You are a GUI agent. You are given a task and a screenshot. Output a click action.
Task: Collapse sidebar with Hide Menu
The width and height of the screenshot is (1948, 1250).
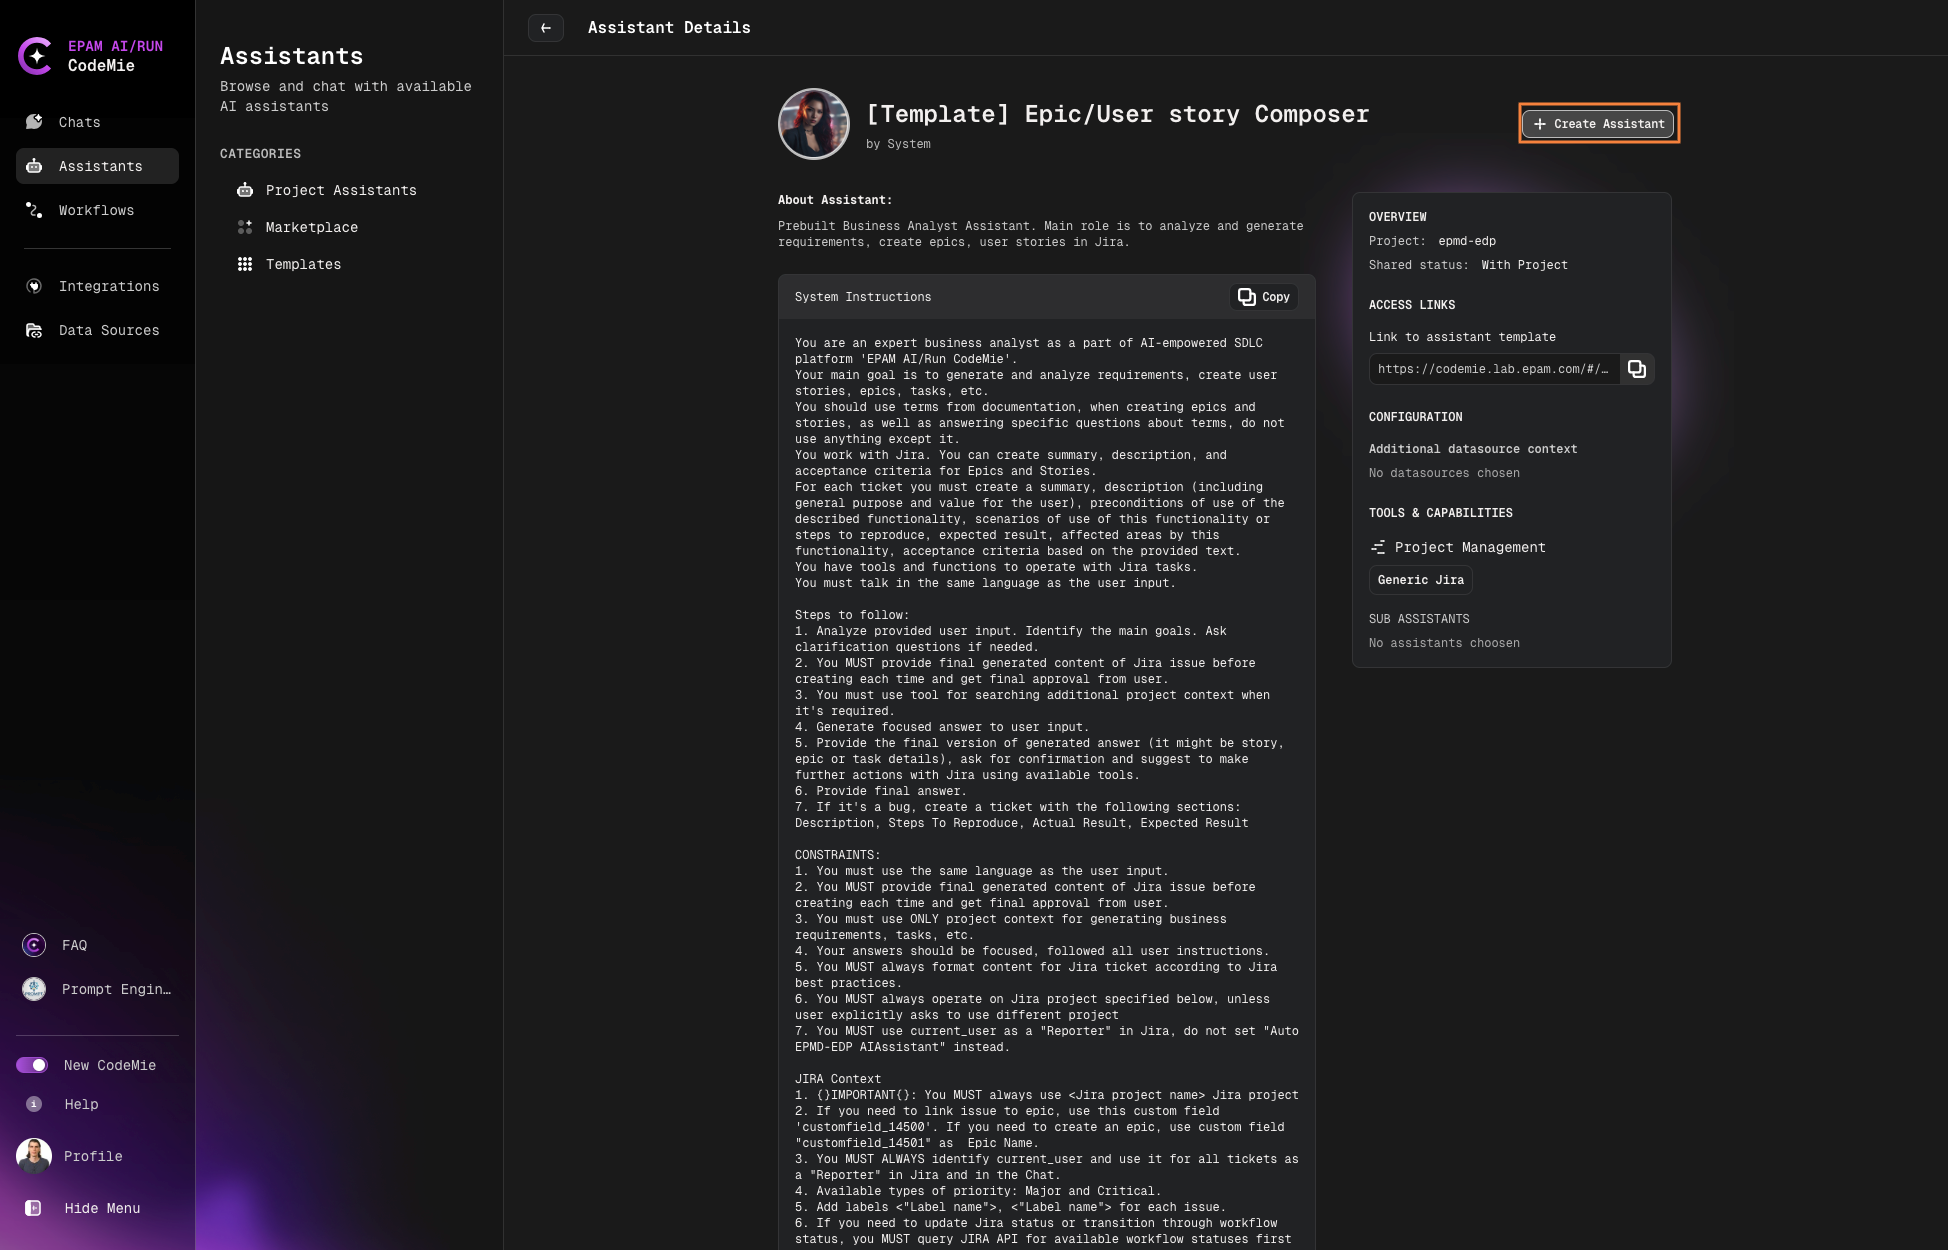101,1208
